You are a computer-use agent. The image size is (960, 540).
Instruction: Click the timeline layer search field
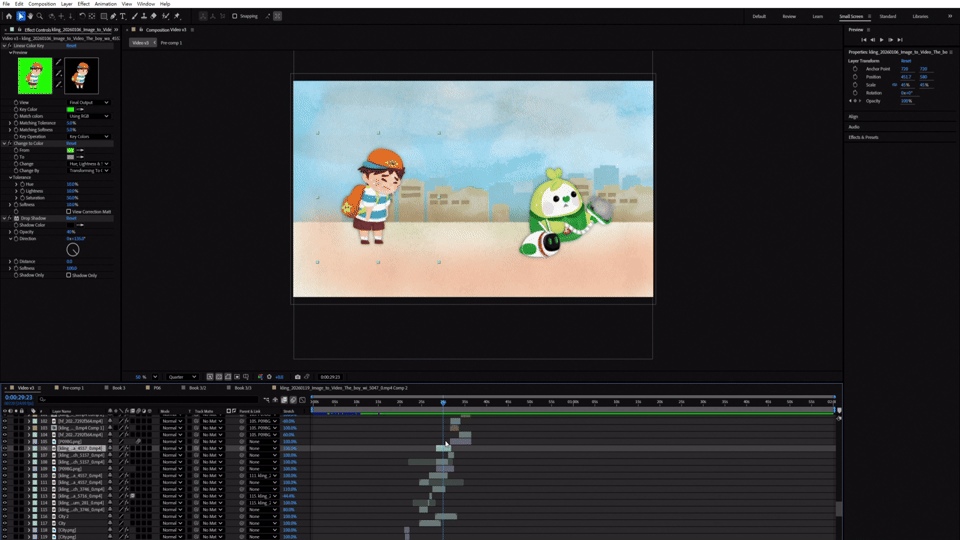pos(147,400)
